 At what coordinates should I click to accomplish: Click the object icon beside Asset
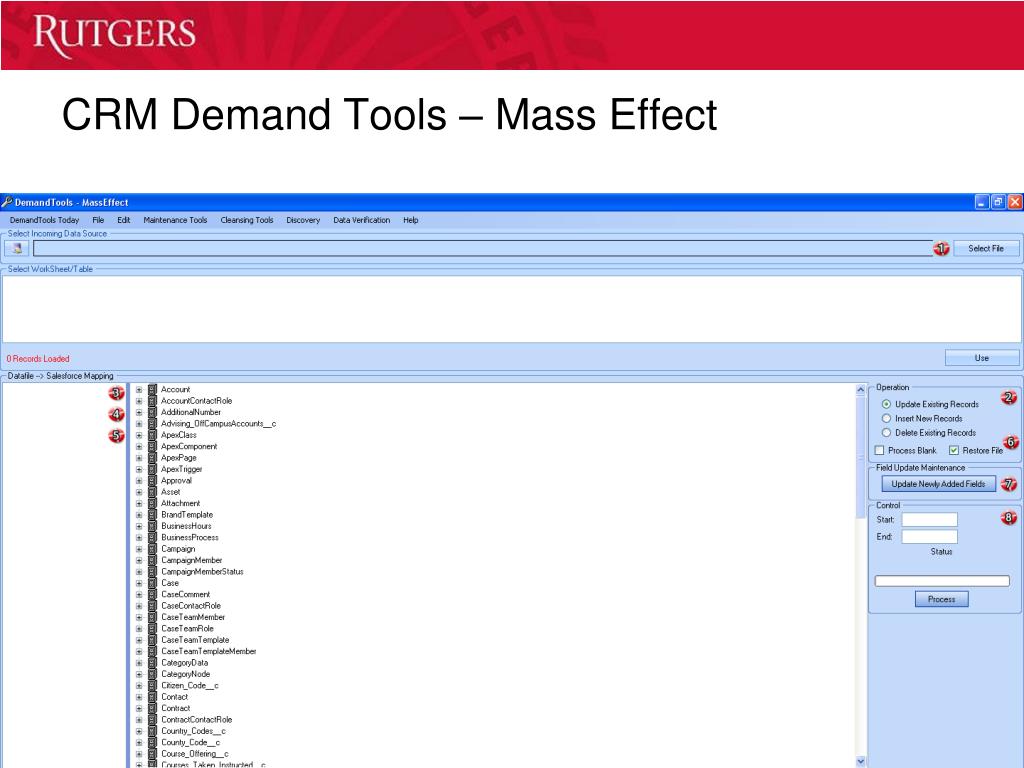point(152,492)
